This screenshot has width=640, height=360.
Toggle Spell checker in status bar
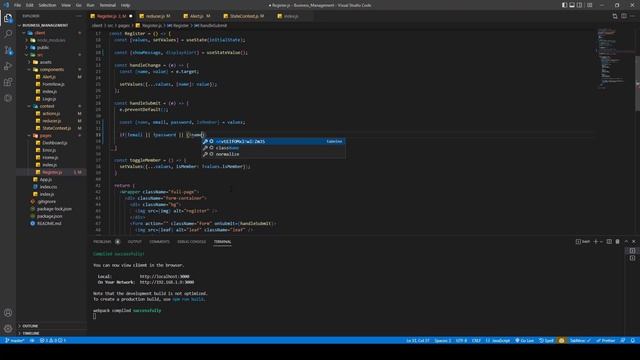point(546,340)
